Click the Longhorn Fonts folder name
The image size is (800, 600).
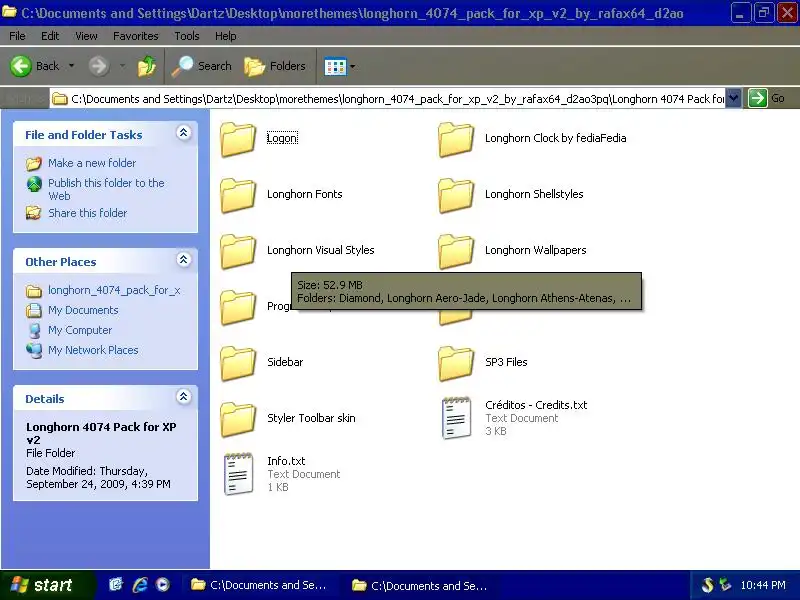pos(305,194)
